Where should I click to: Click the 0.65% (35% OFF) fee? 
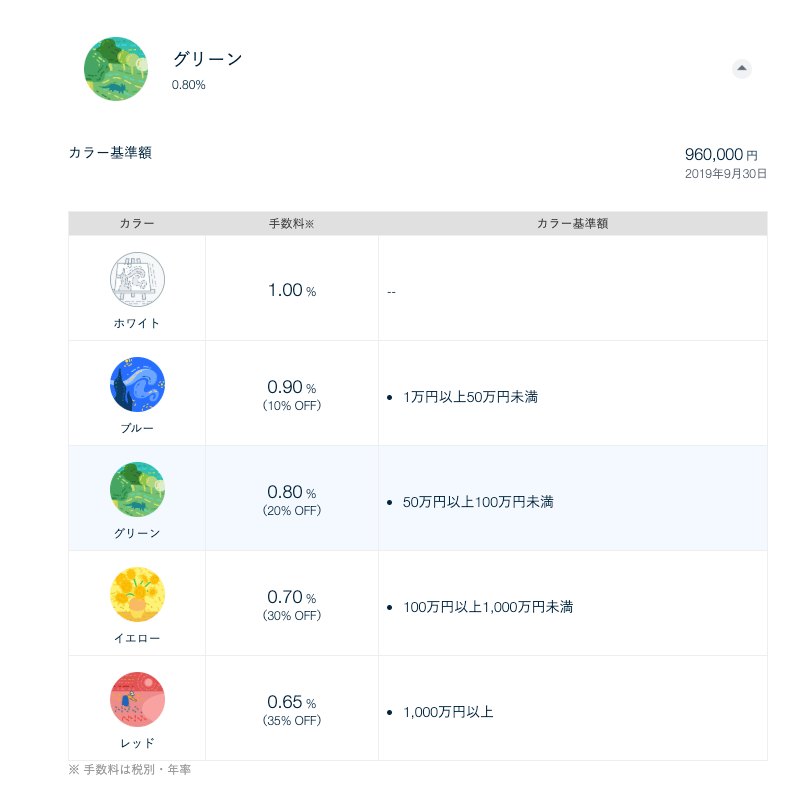tap(291, 710)
